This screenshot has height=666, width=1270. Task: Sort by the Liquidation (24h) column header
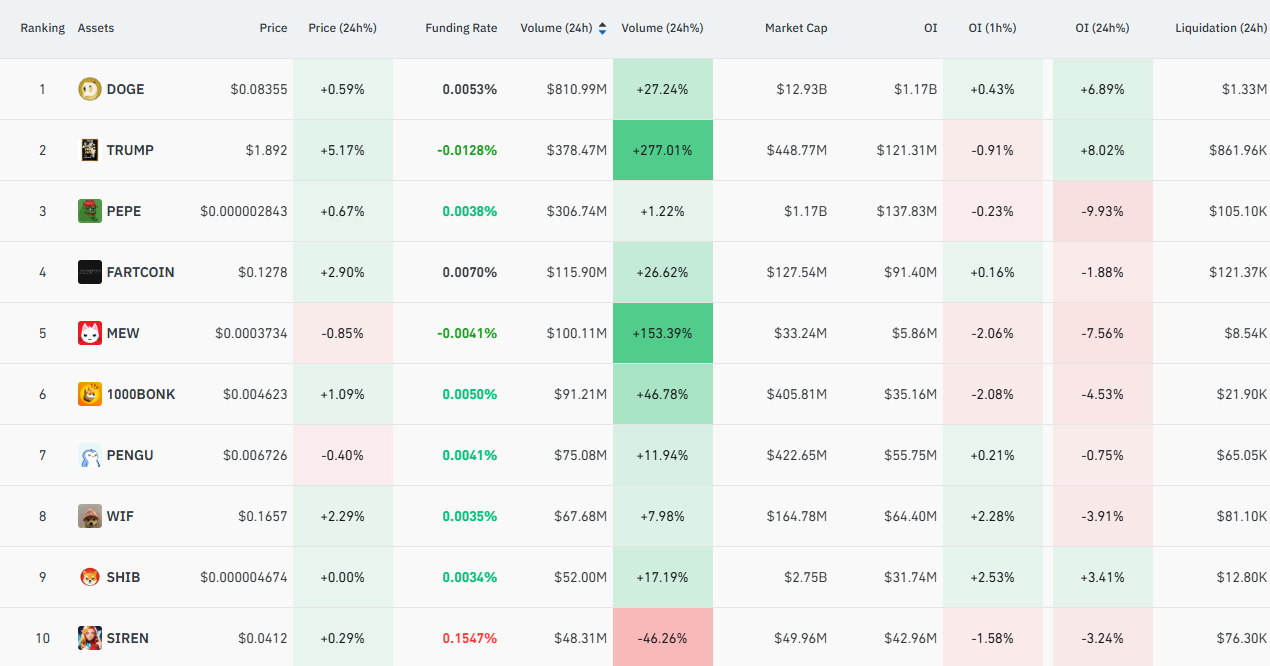click(x=1221, y=28)
